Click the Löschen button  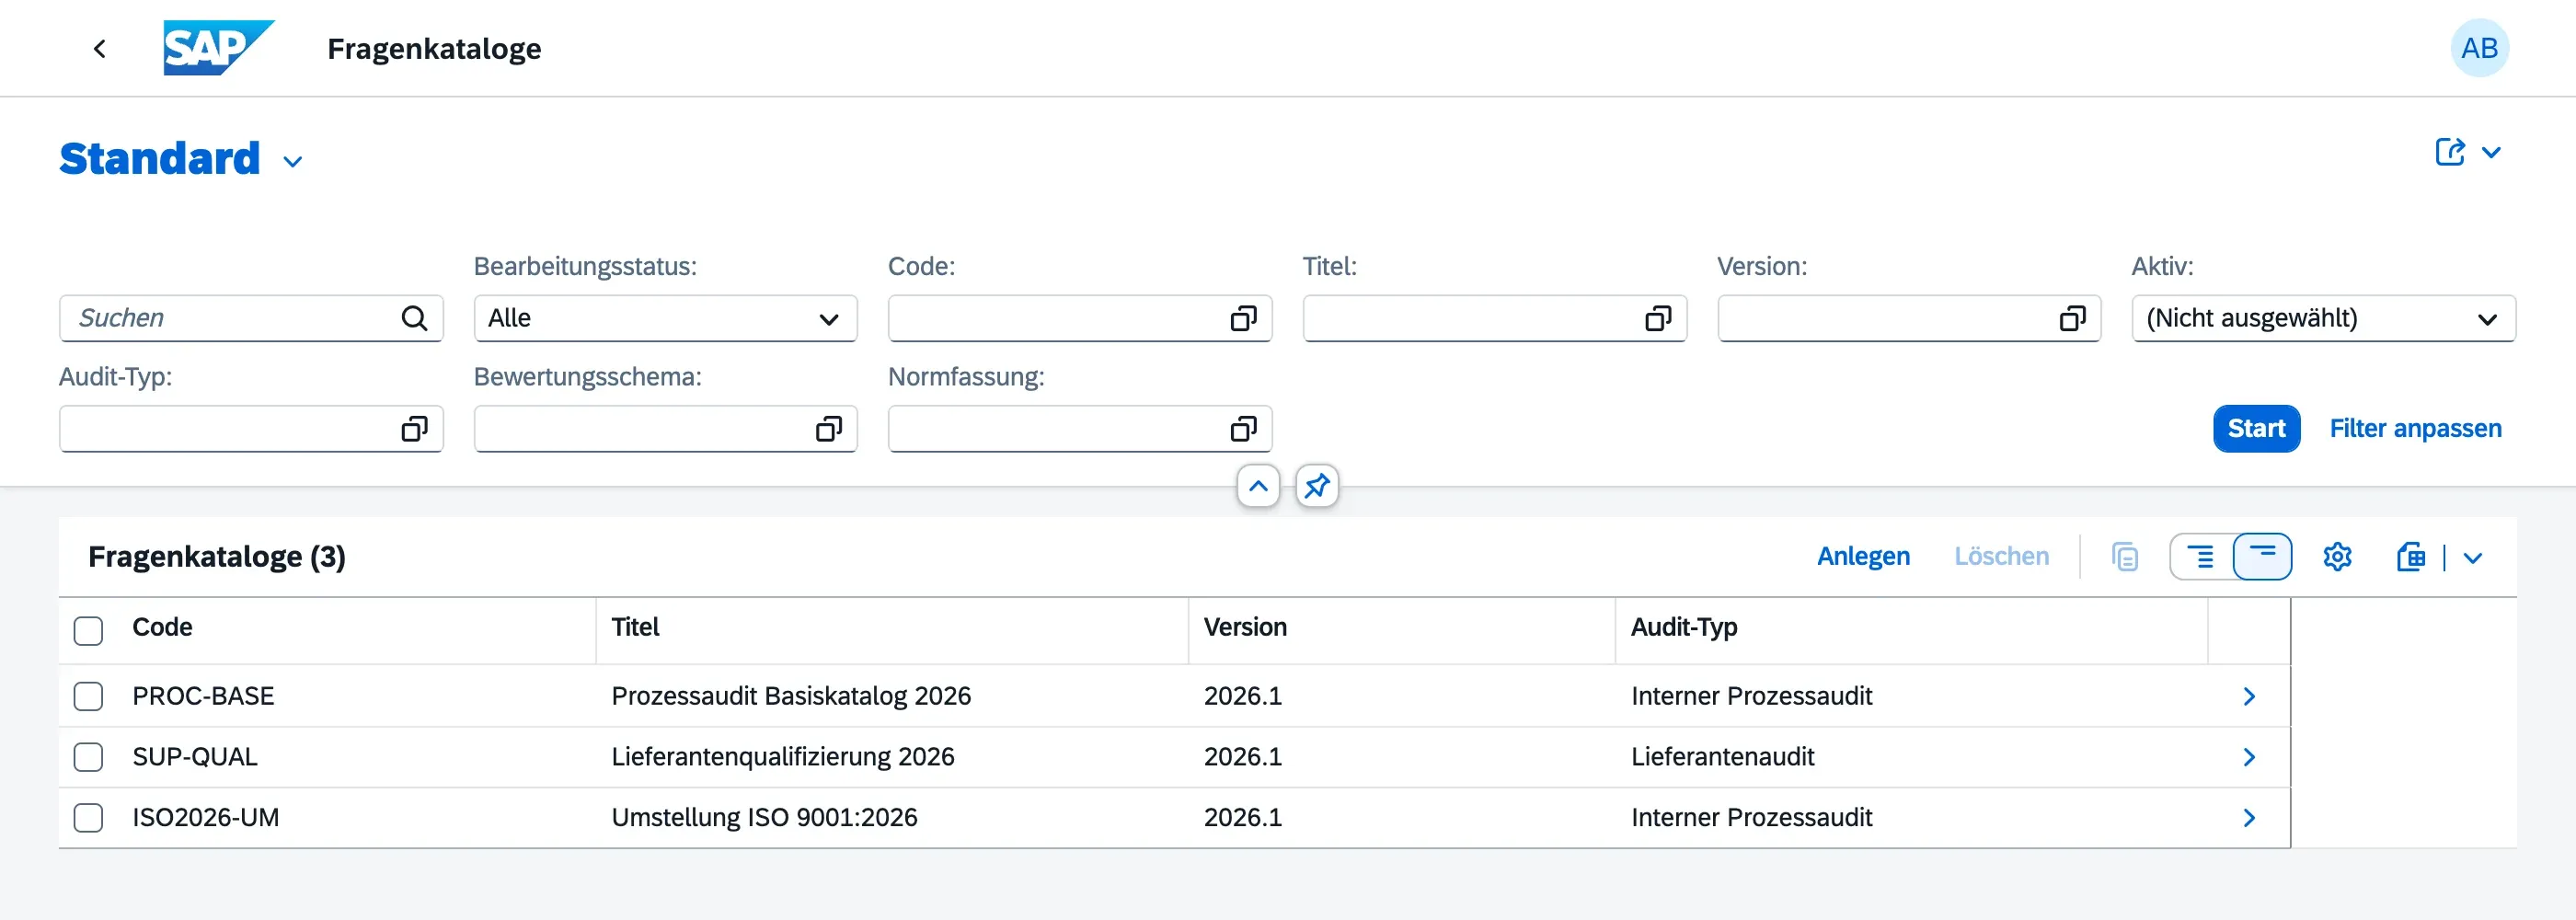pyautogui.click(x=2001, y=557)
